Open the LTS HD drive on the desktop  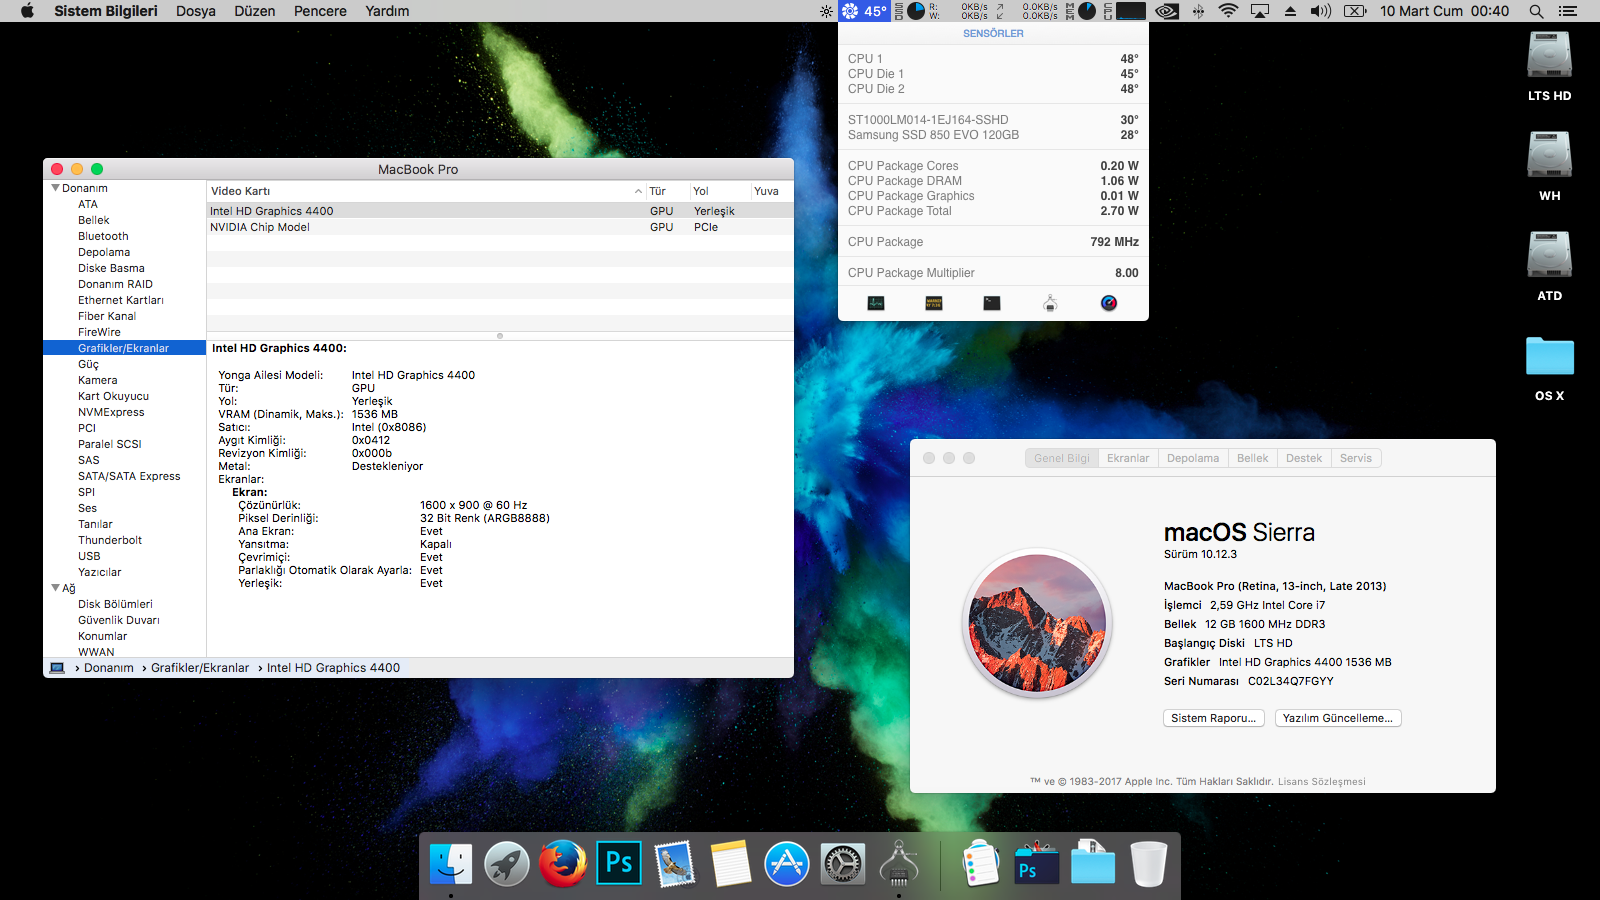click(x=1549, y=58)
